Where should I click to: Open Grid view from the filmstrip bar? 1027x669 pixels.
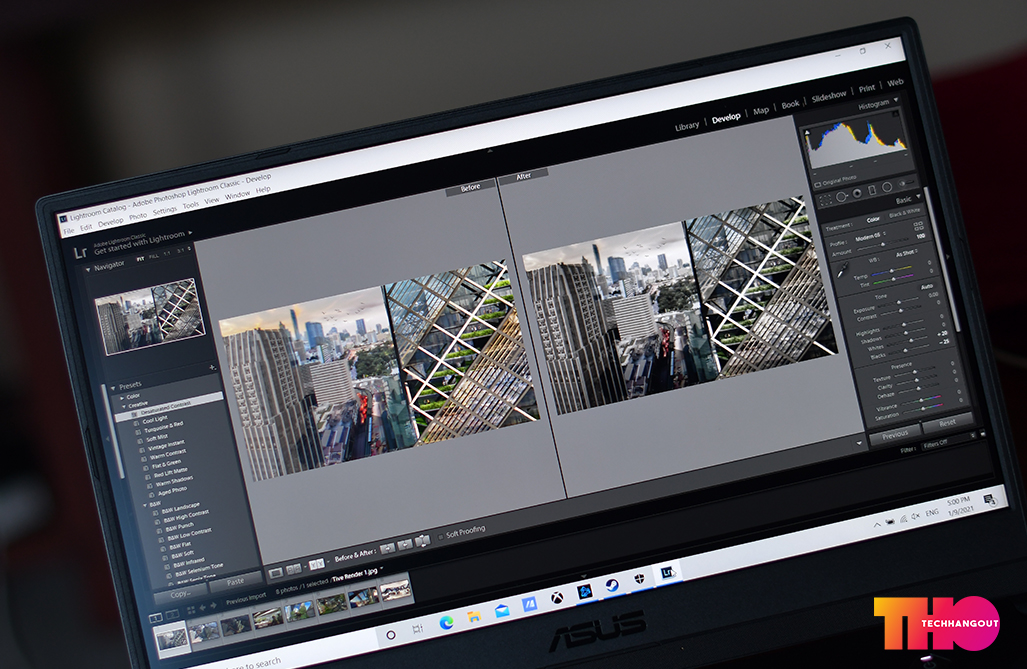191,610
